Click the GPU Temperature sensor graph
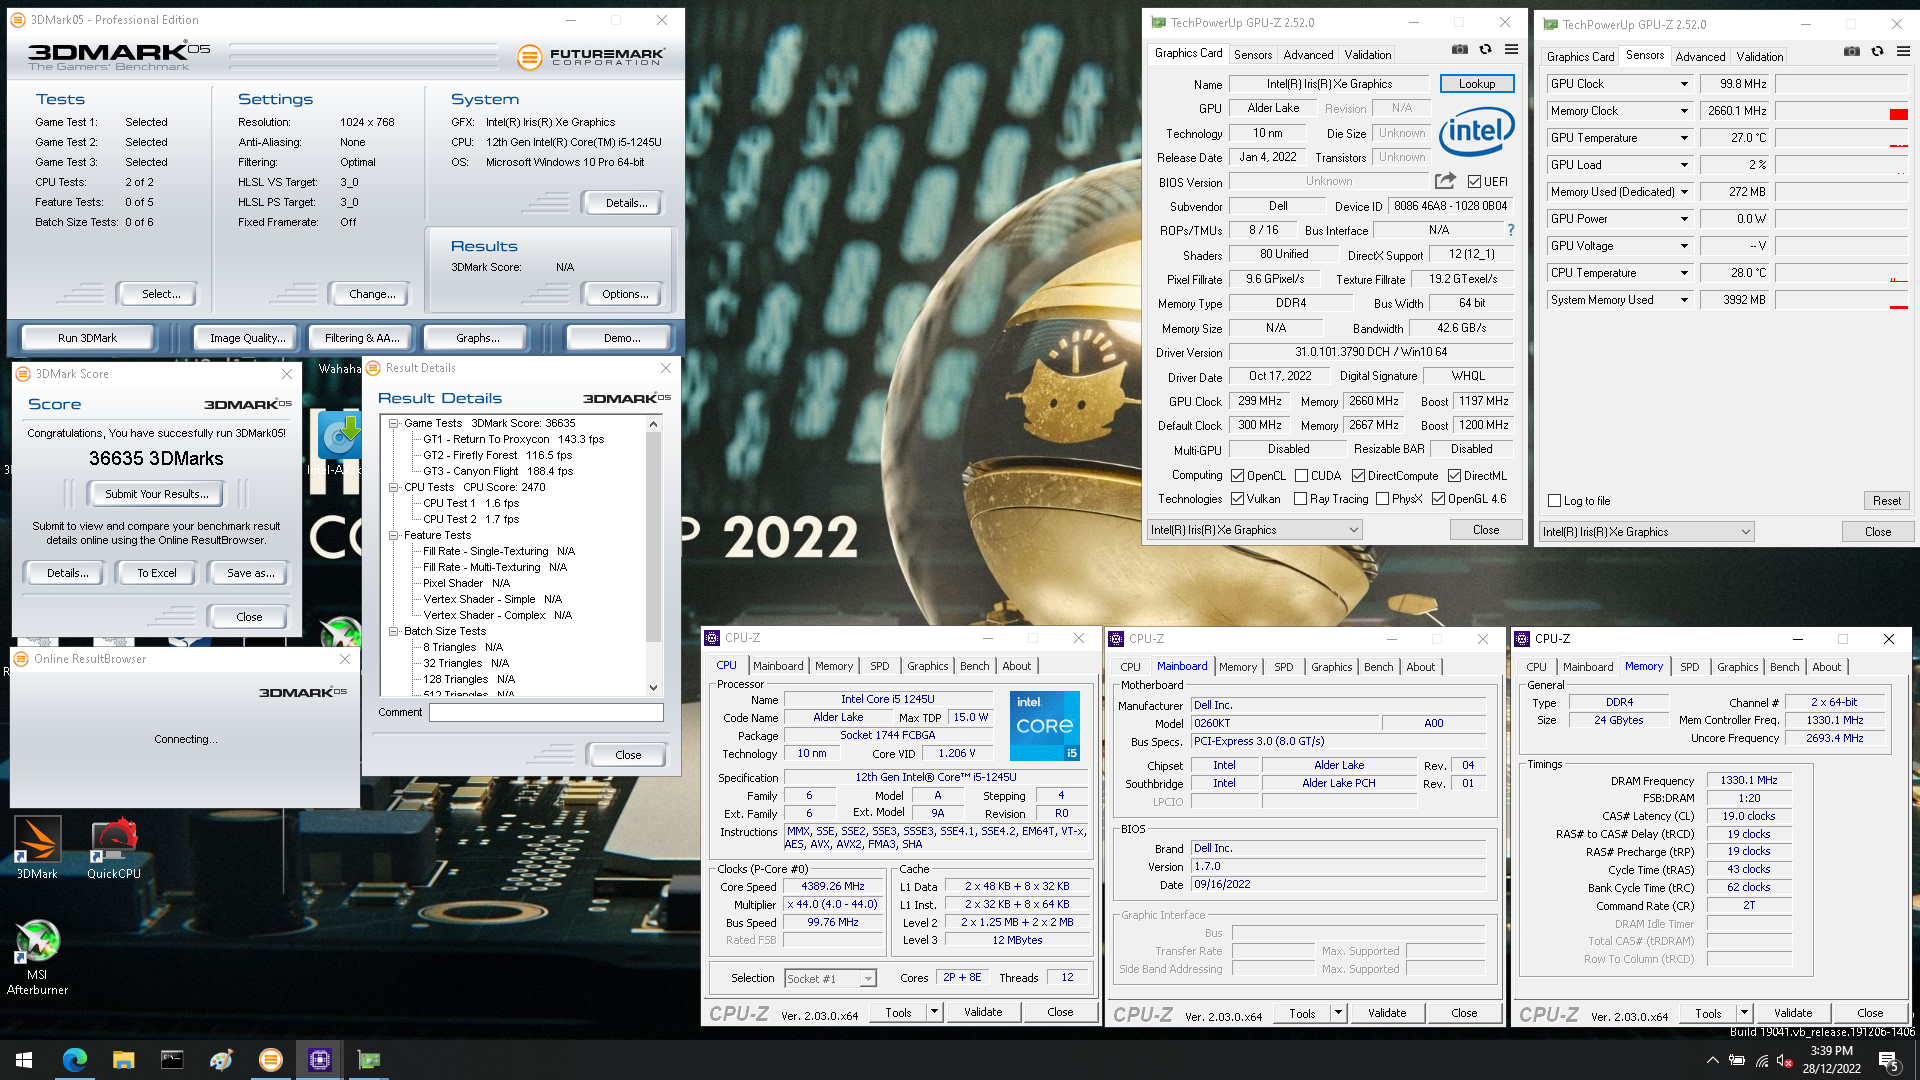 1843,138
